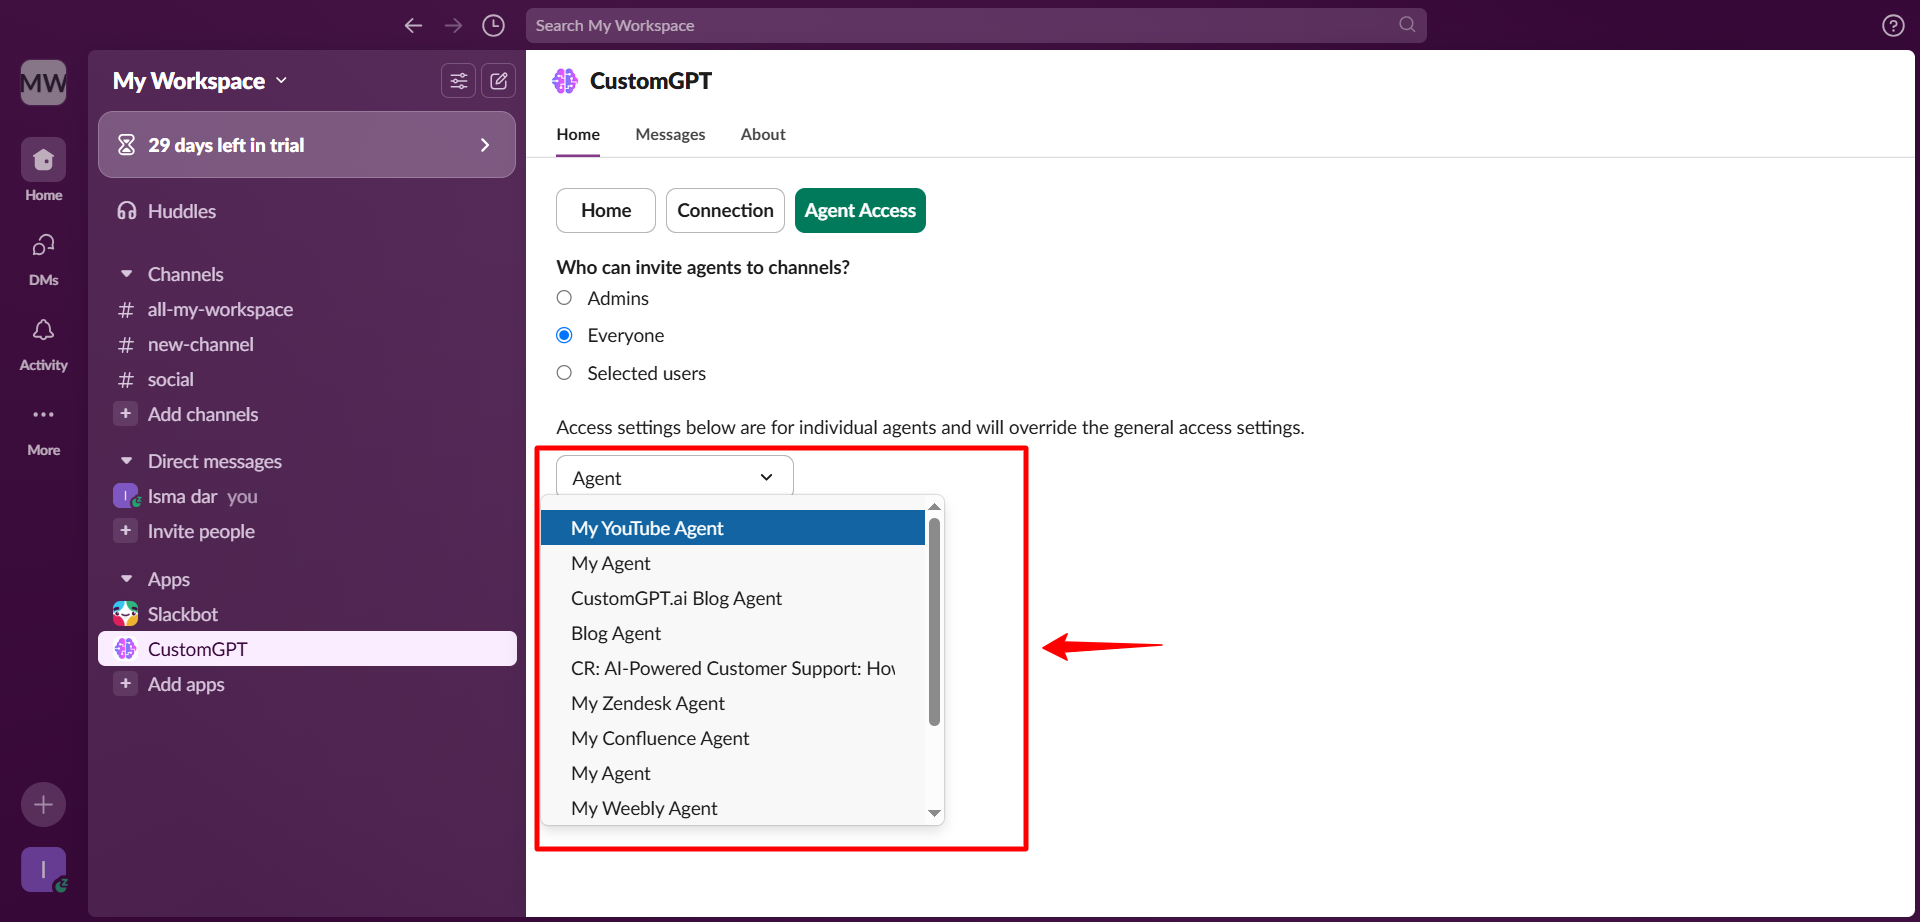Open 29 days left in trial banner
This screenshot has height=922, width=1920.
(x=307, y=145)
